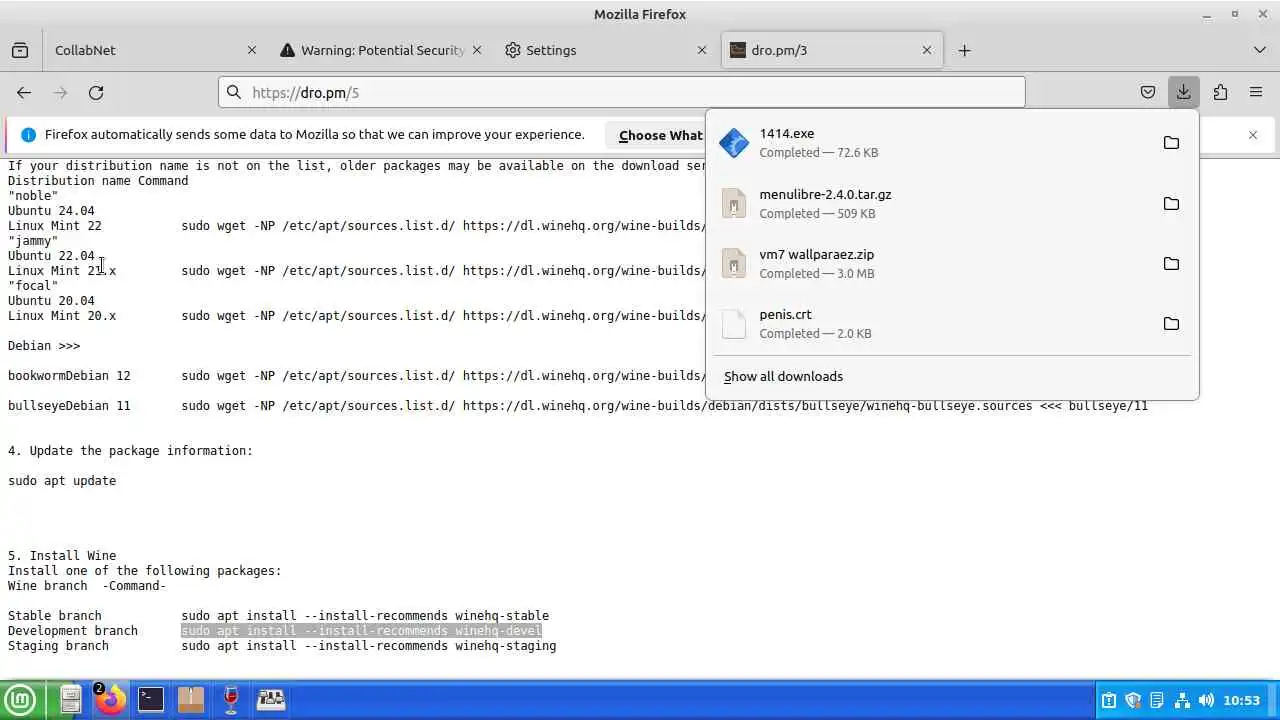Open the last taskbar application icon
The image size is (1280, 720).
(271, 700)
